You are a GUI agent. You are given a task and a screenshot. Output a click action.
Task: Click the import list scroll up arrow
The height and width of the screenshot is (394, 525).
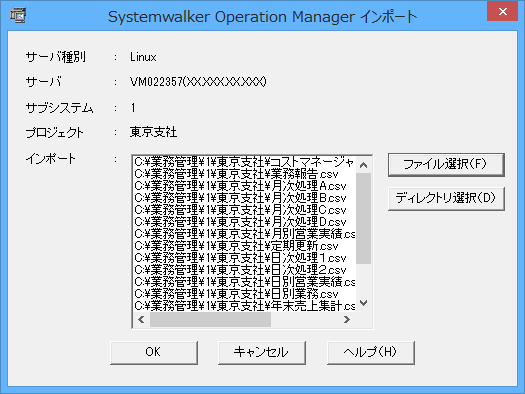point(364,165)
